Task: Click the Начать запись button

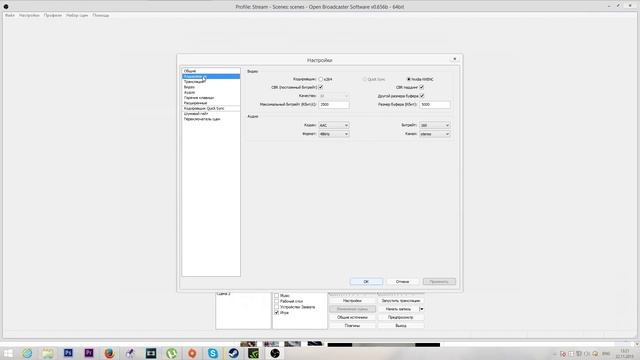Action: (398, 309)
